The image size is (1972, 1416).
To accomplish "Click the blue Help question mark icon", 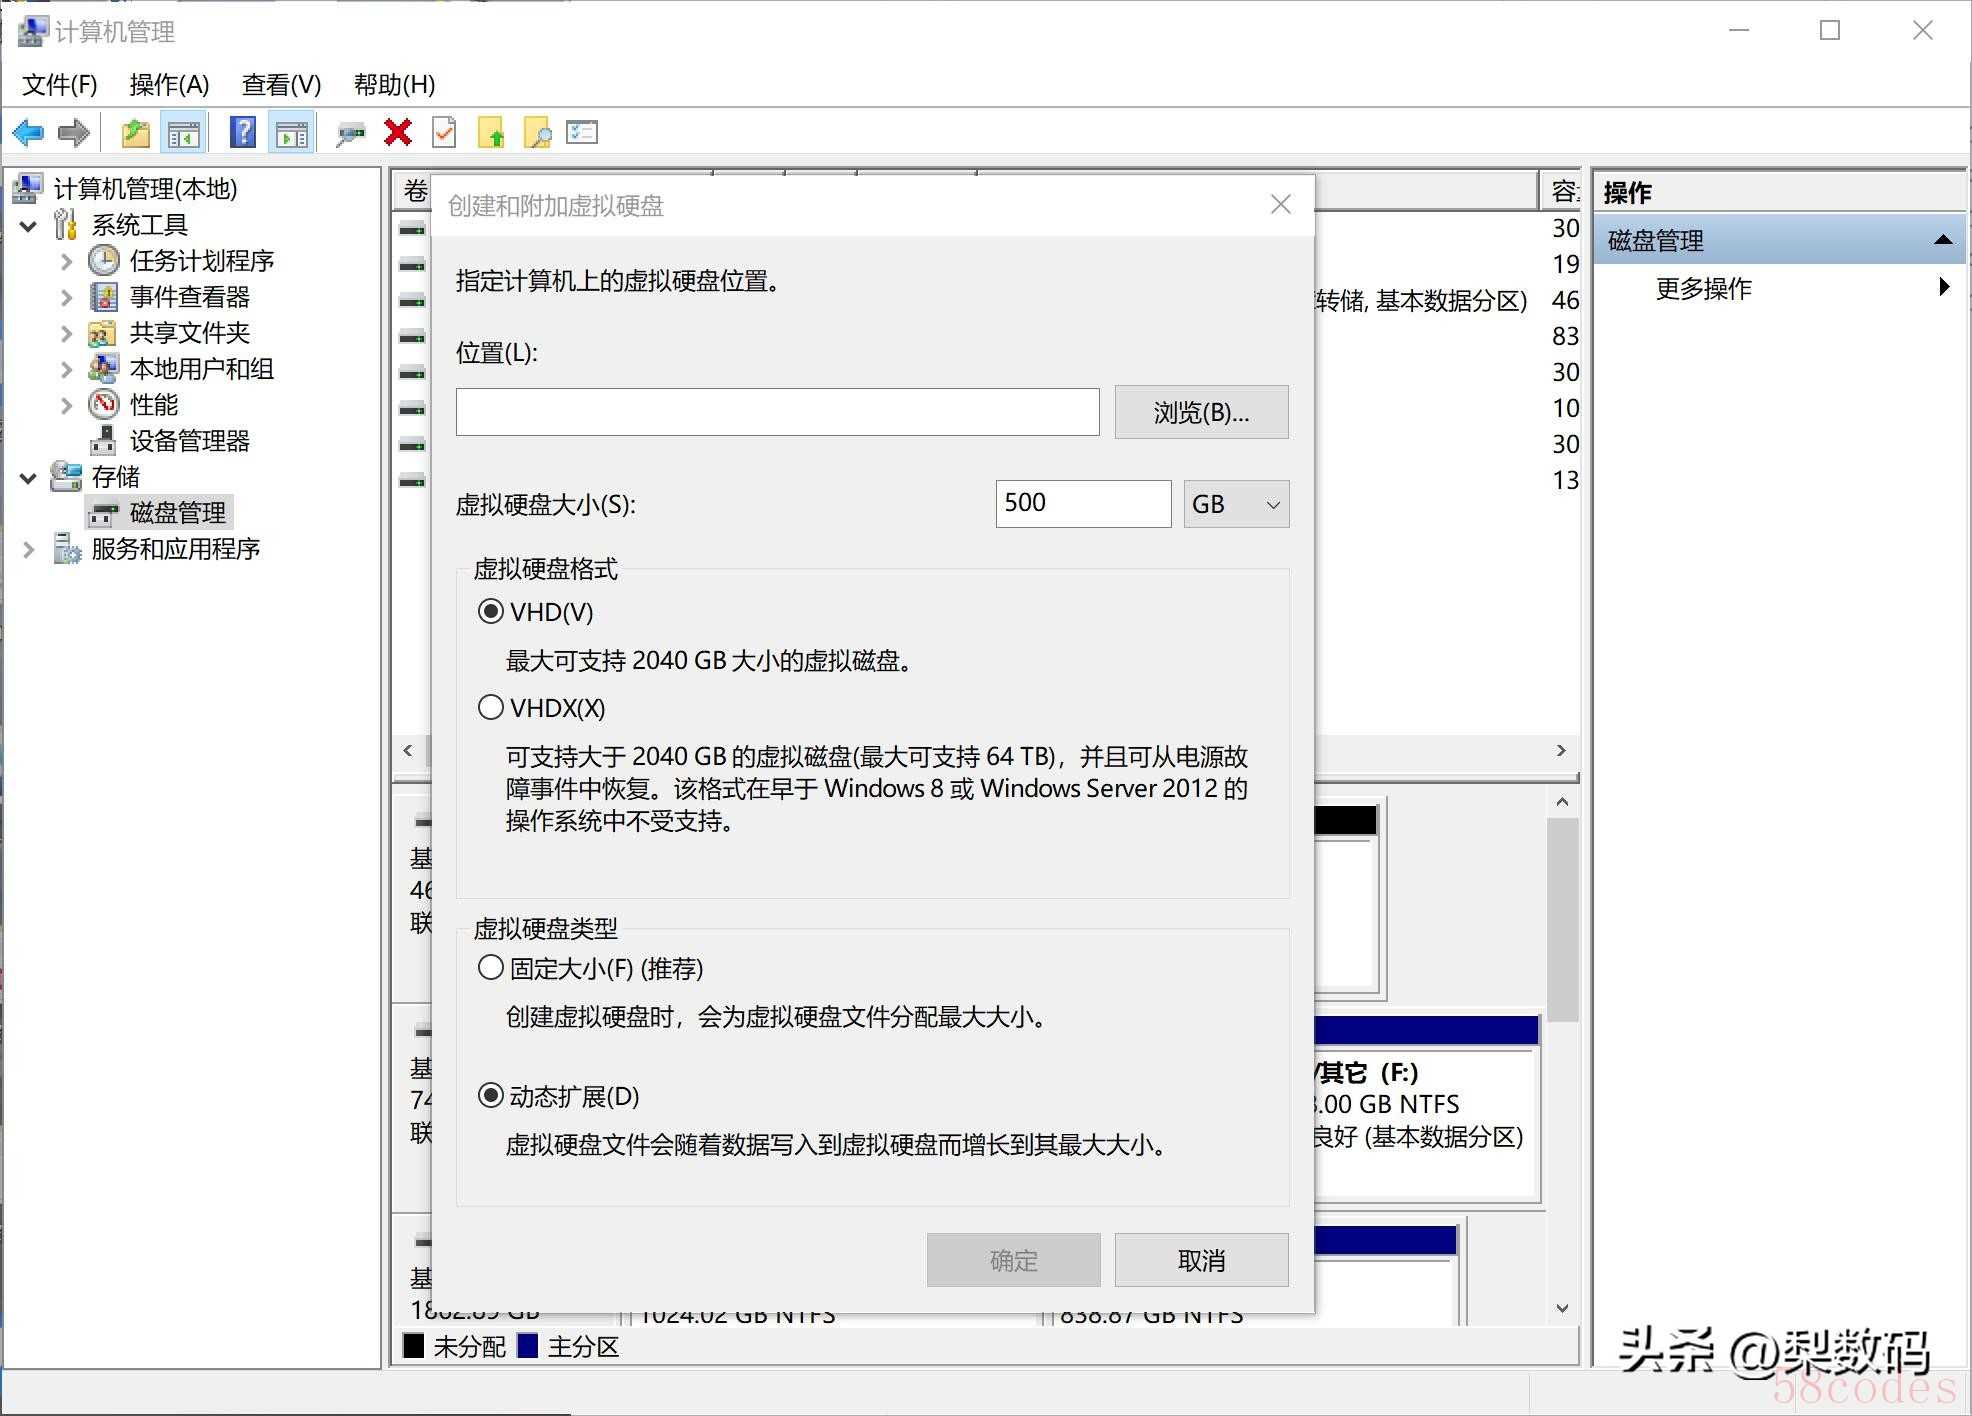I will (x=243, y=133).
